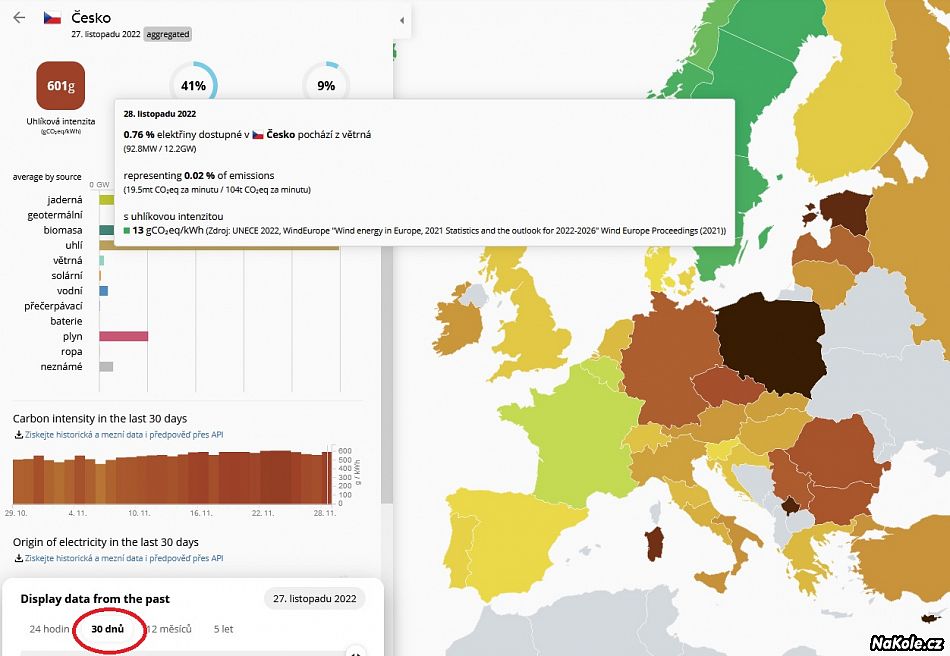The width and height of the screenshot is (950, 656).
Task: Switch to the 5 let range
Action: [x=223, y=630]
